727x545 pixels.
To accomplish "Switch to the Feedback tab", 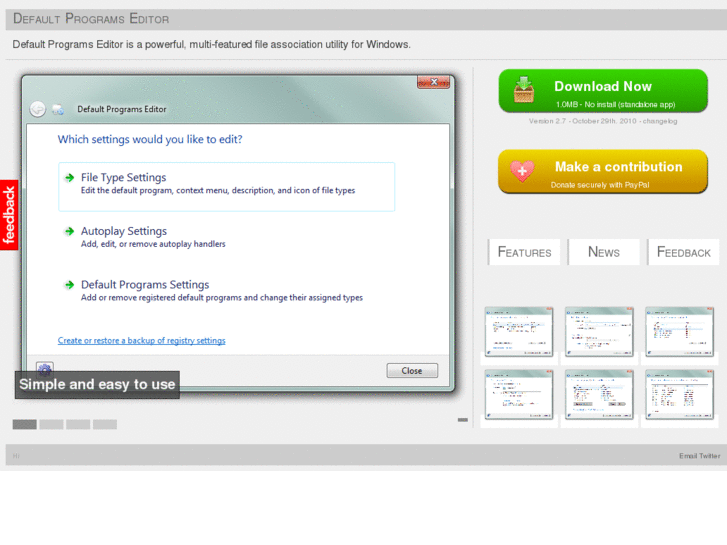I will pyautogui.click(x=683, y=252).
